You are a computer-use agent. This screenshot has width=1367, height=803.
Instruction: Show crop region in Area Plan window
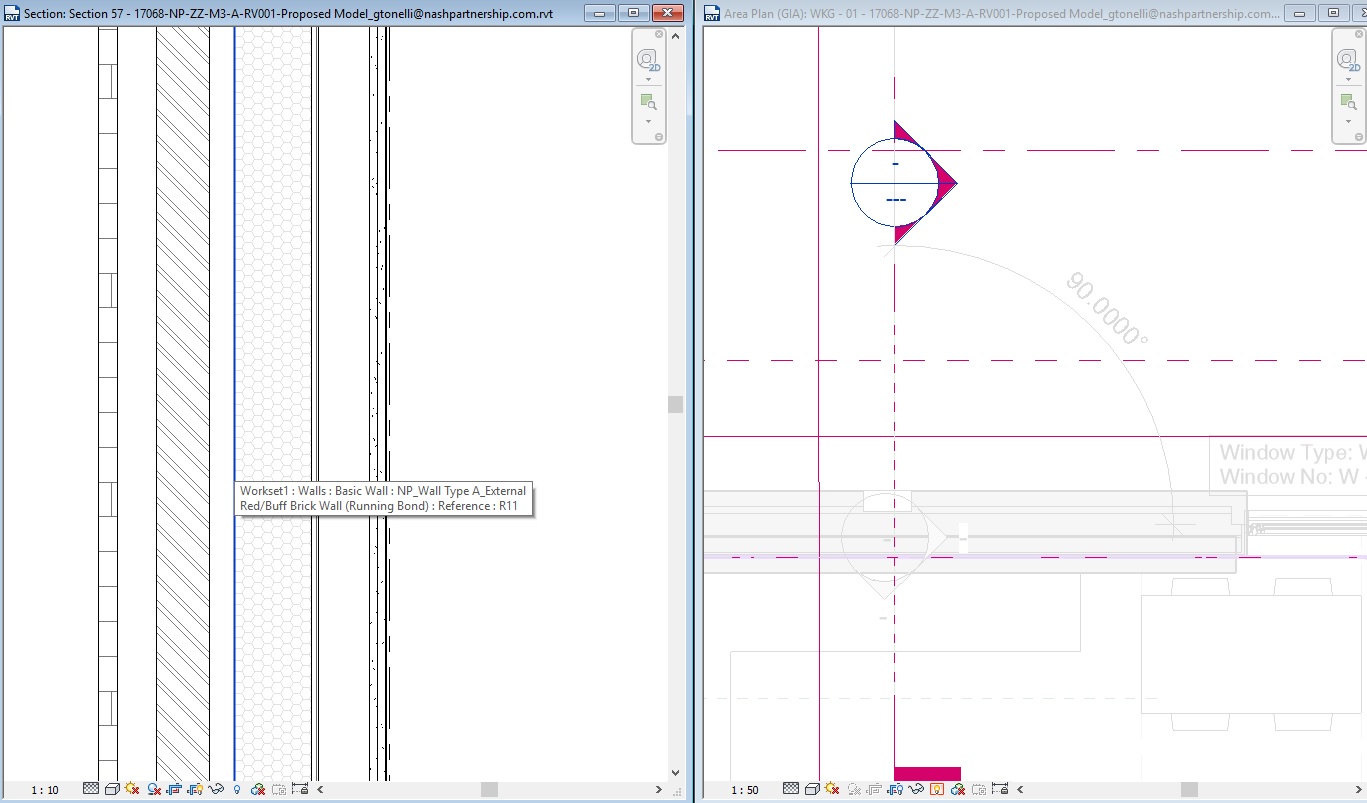point(895,789)
